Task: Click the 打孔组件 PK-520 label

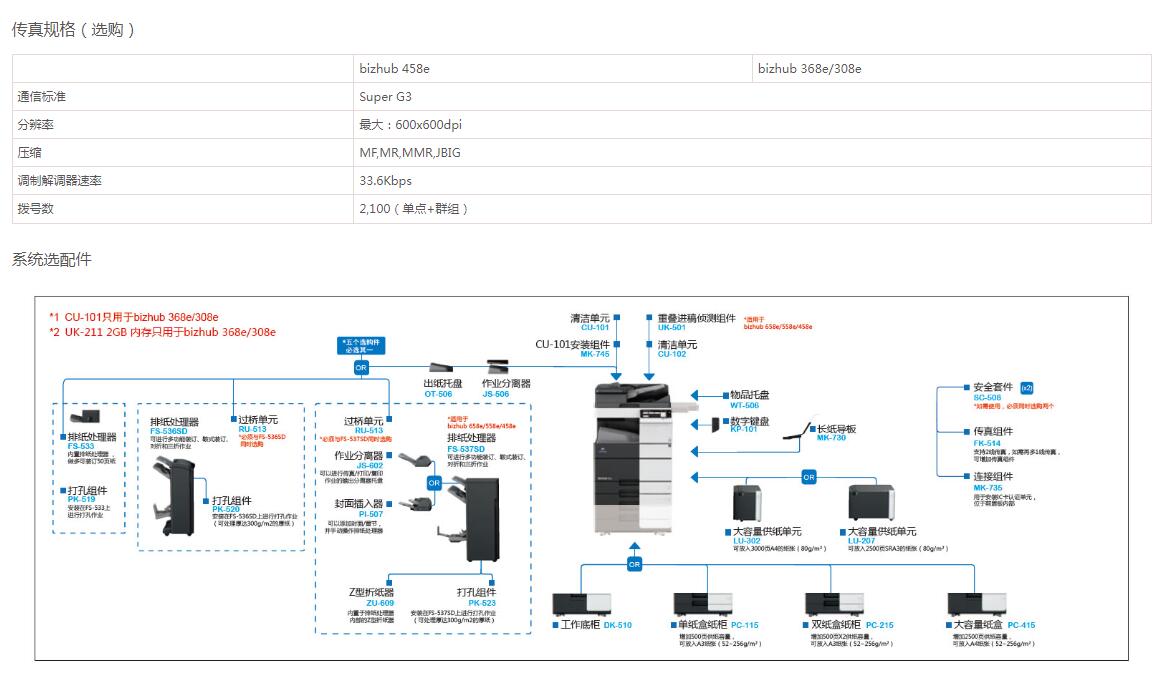Action: tap(231, 504)
